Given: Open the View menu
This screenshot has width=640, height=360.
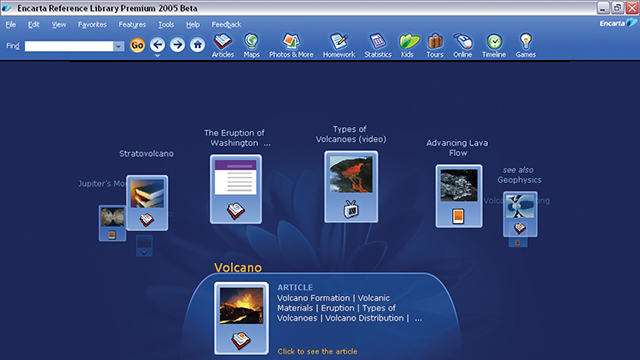Looking at the screenshot, I should [x=59, y=24].
